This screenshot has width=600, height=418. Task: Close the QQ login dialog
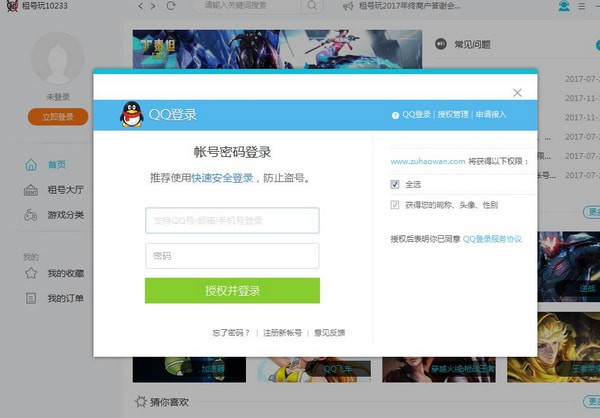pos(517,93)
